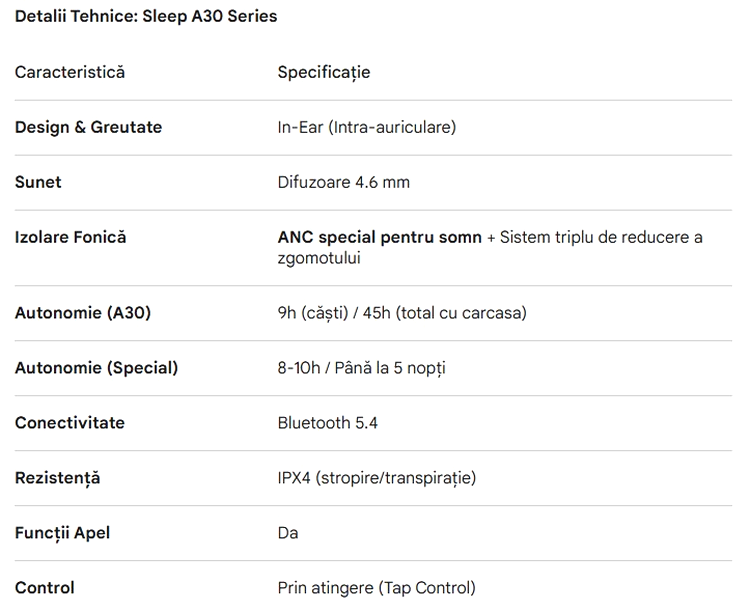Click the "Specificație" column header
The height and width of the screenshot is (609, 750).
tap(324, 72)
